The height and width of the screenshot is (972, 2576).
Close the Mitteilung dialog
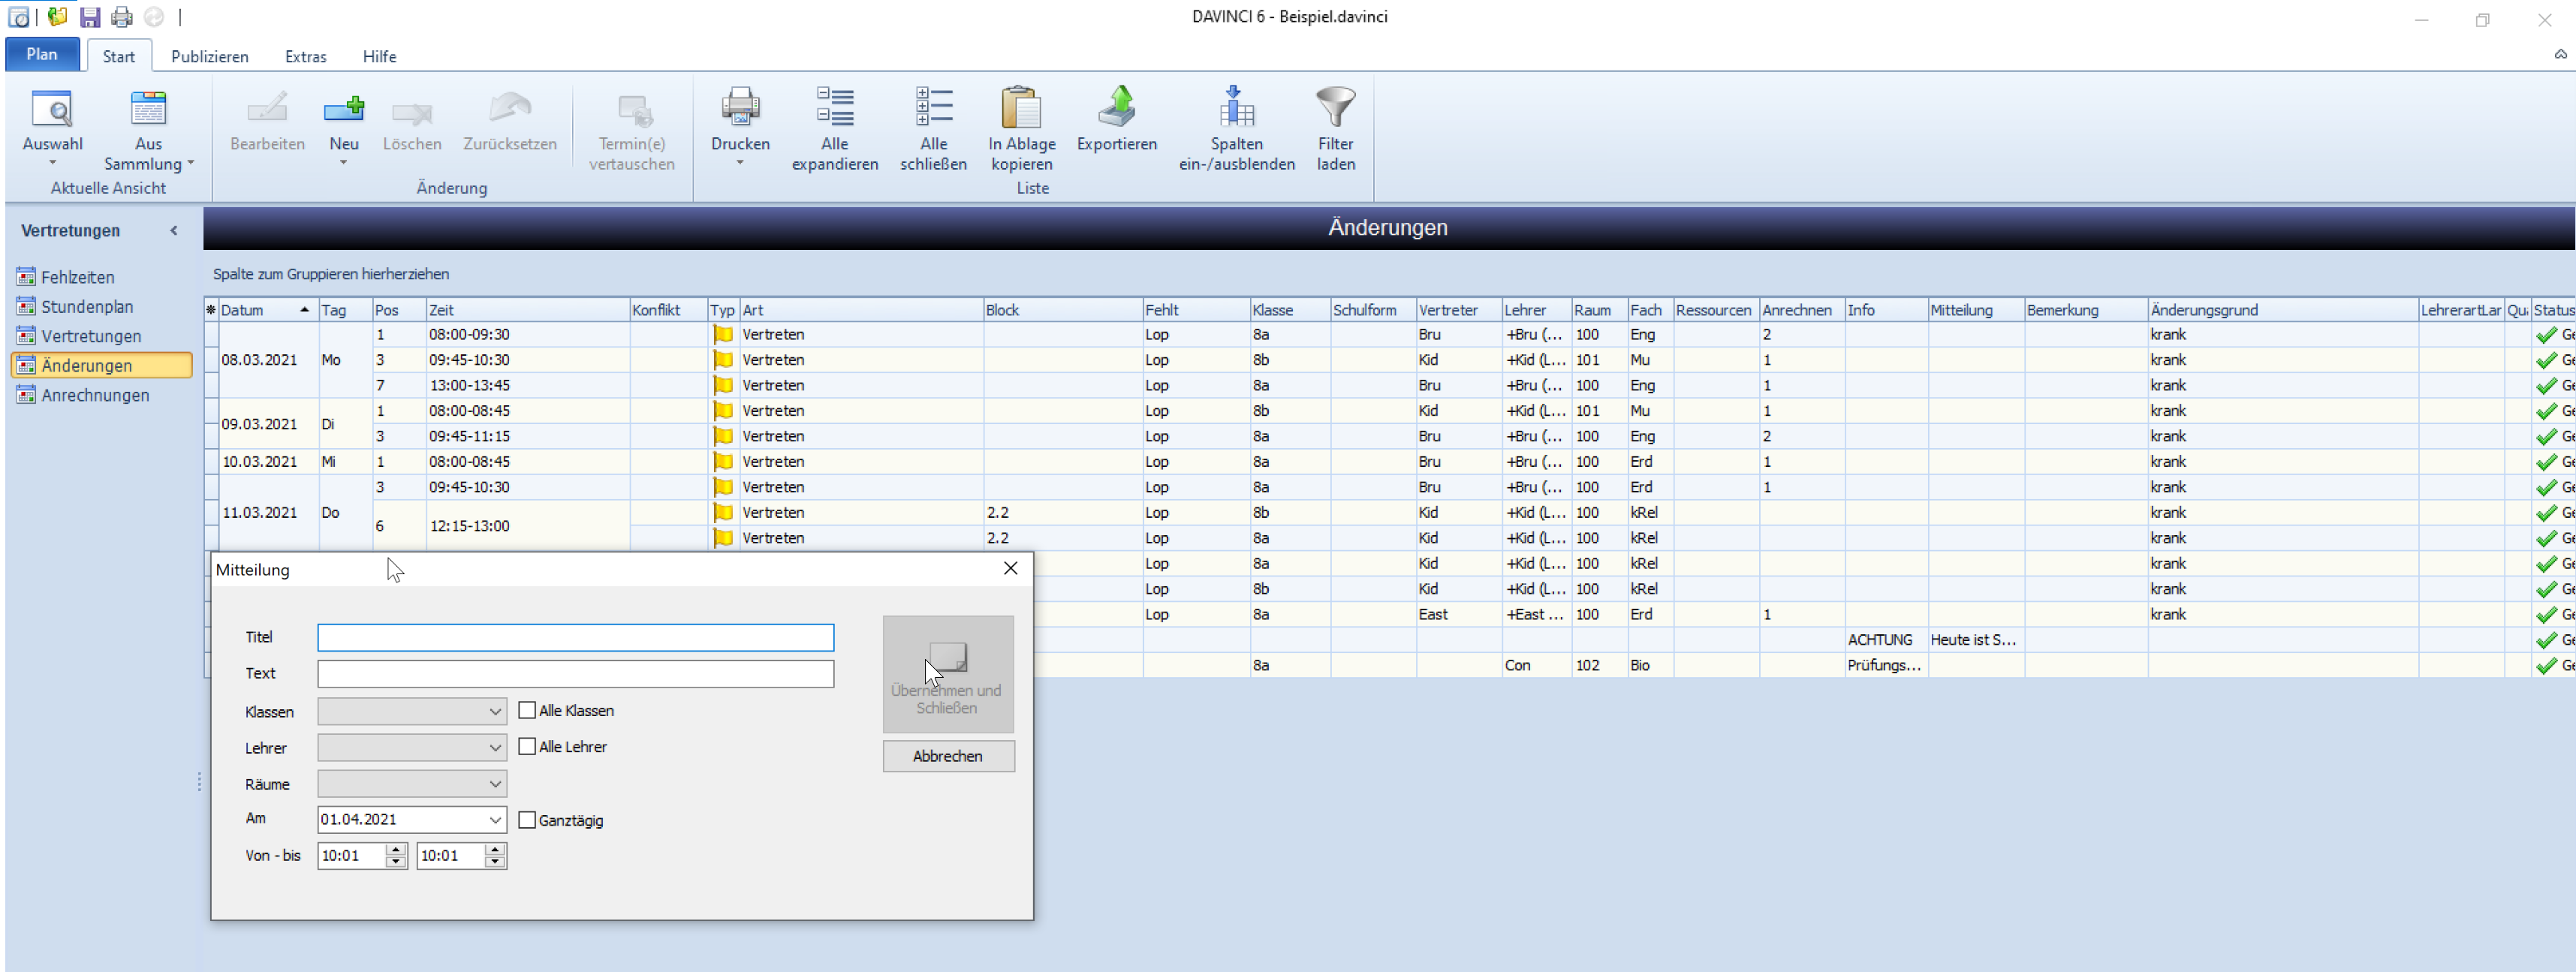[1010, 568]
